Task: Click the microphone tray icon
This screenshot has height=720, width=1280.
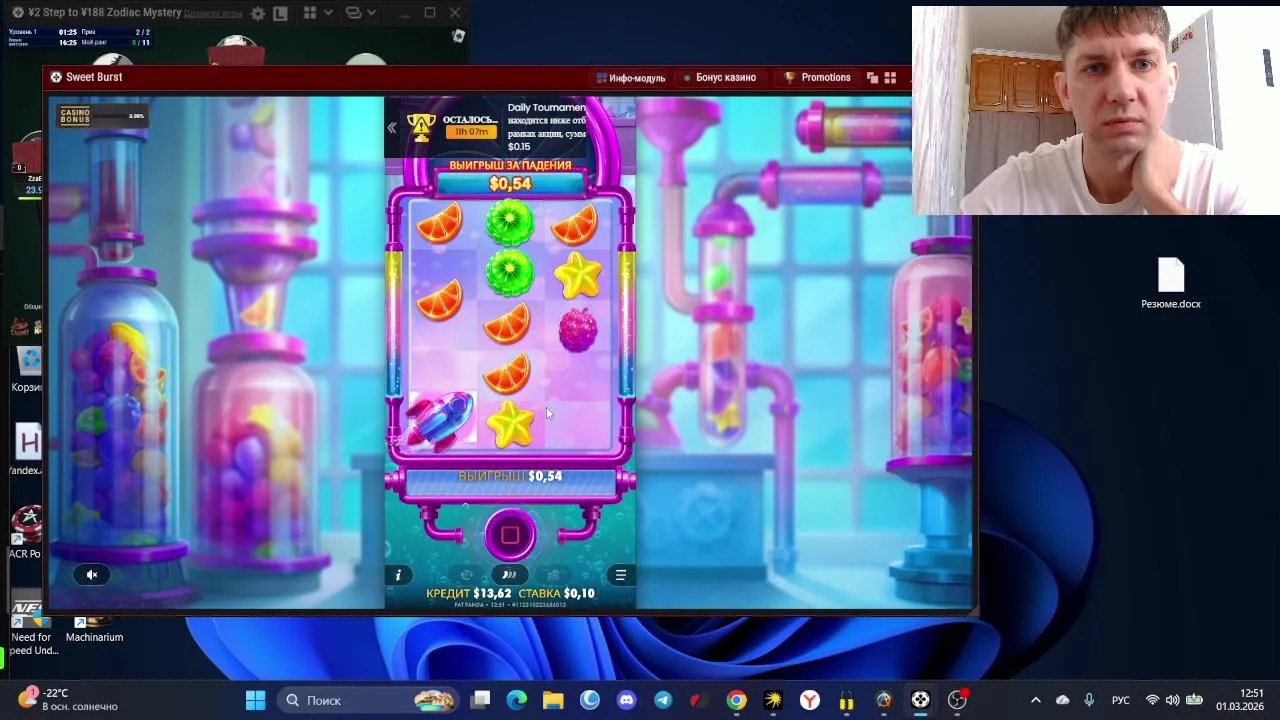Action: click(1089, 700)
